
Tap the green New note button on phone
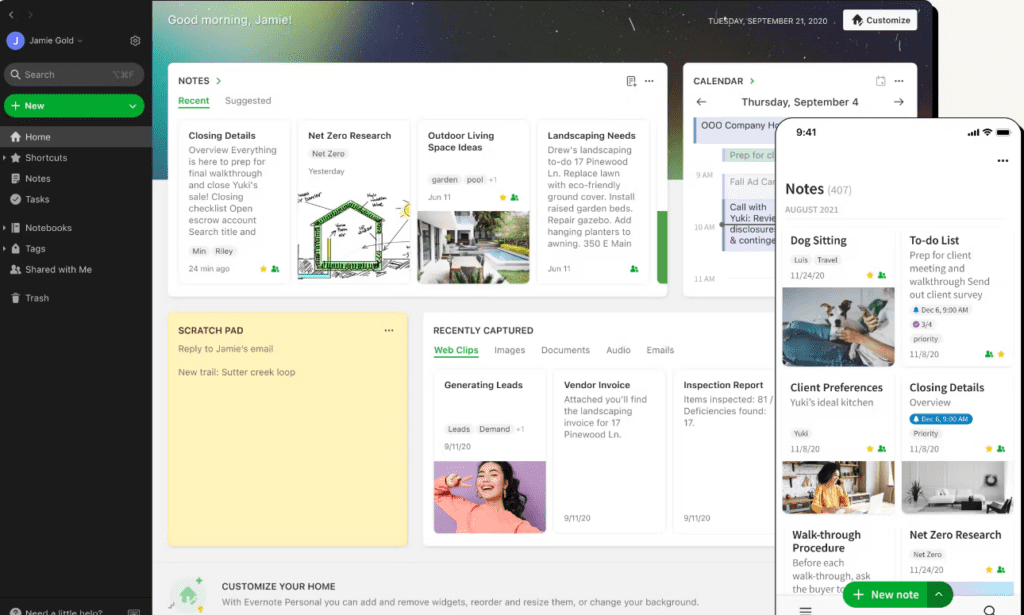pos(885,594)
